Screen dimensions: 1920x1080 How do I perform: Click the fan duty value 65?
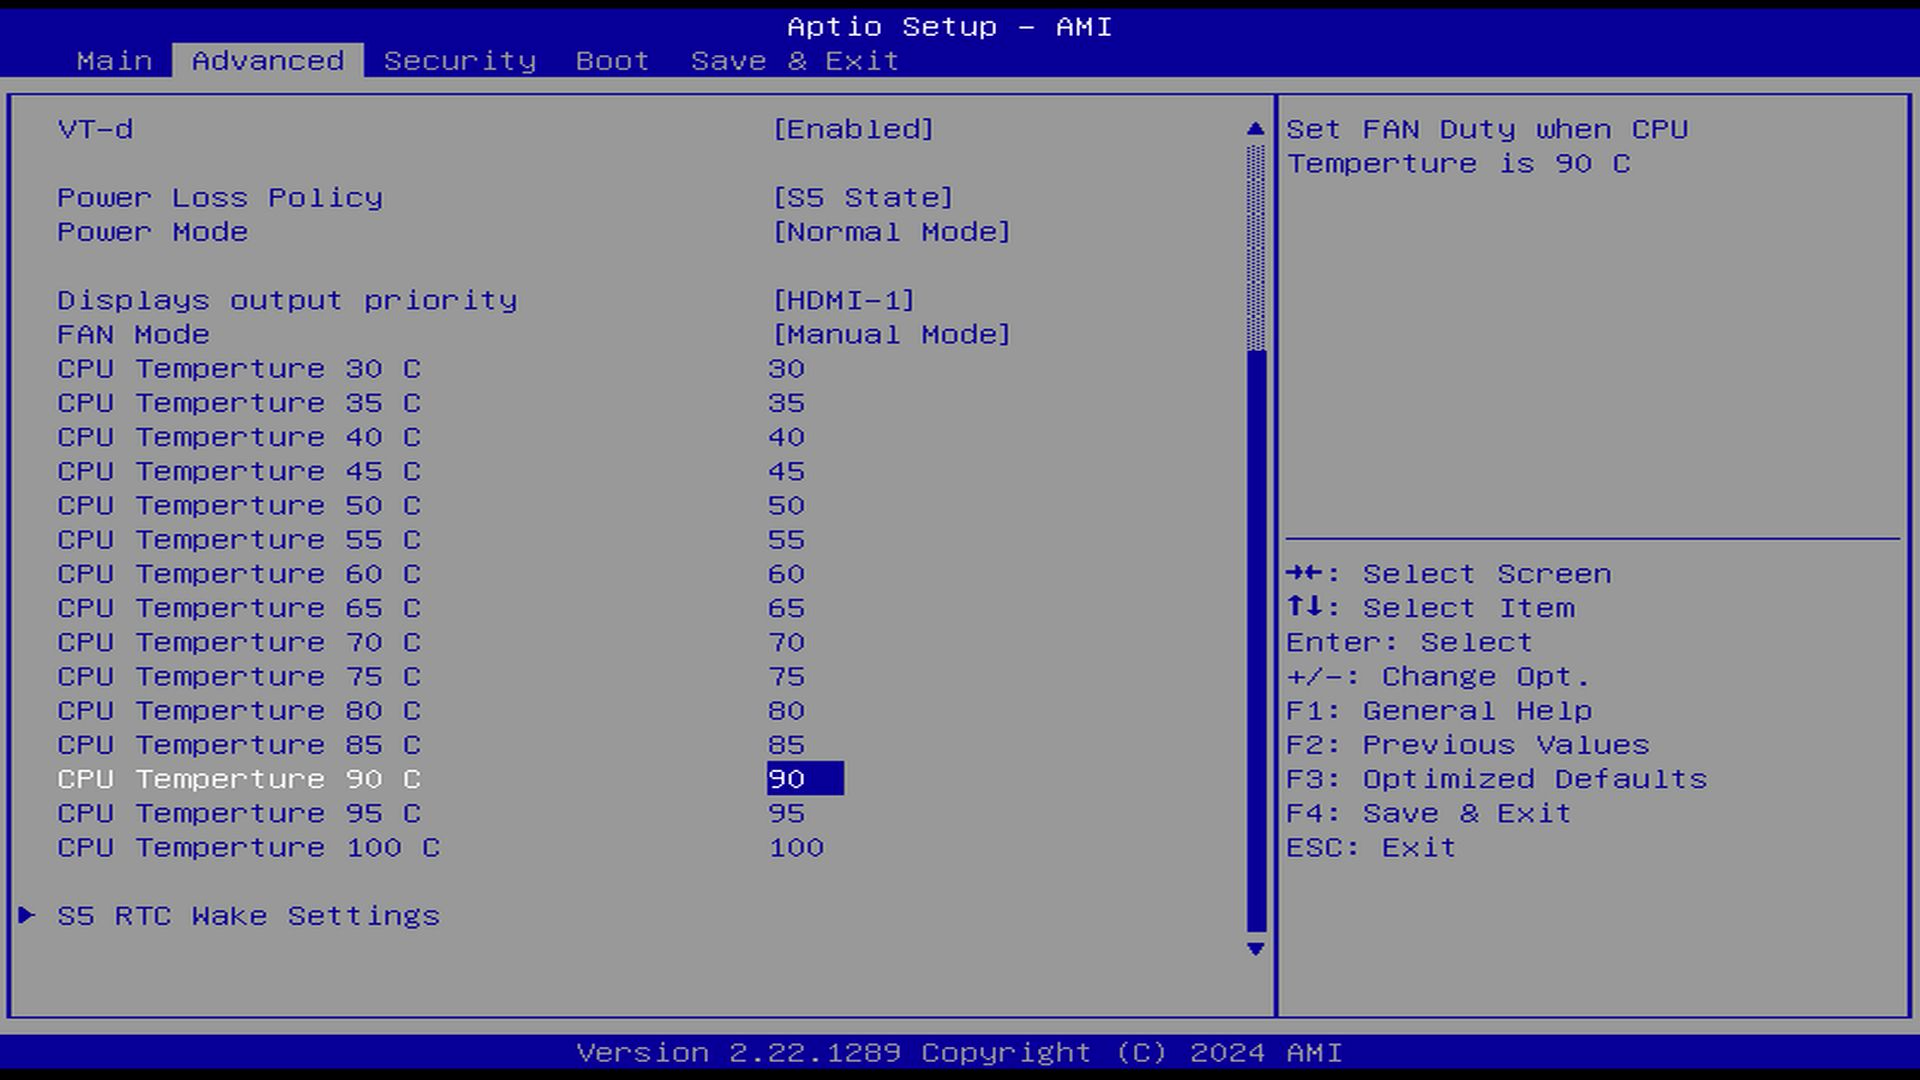tap(786, 608)
